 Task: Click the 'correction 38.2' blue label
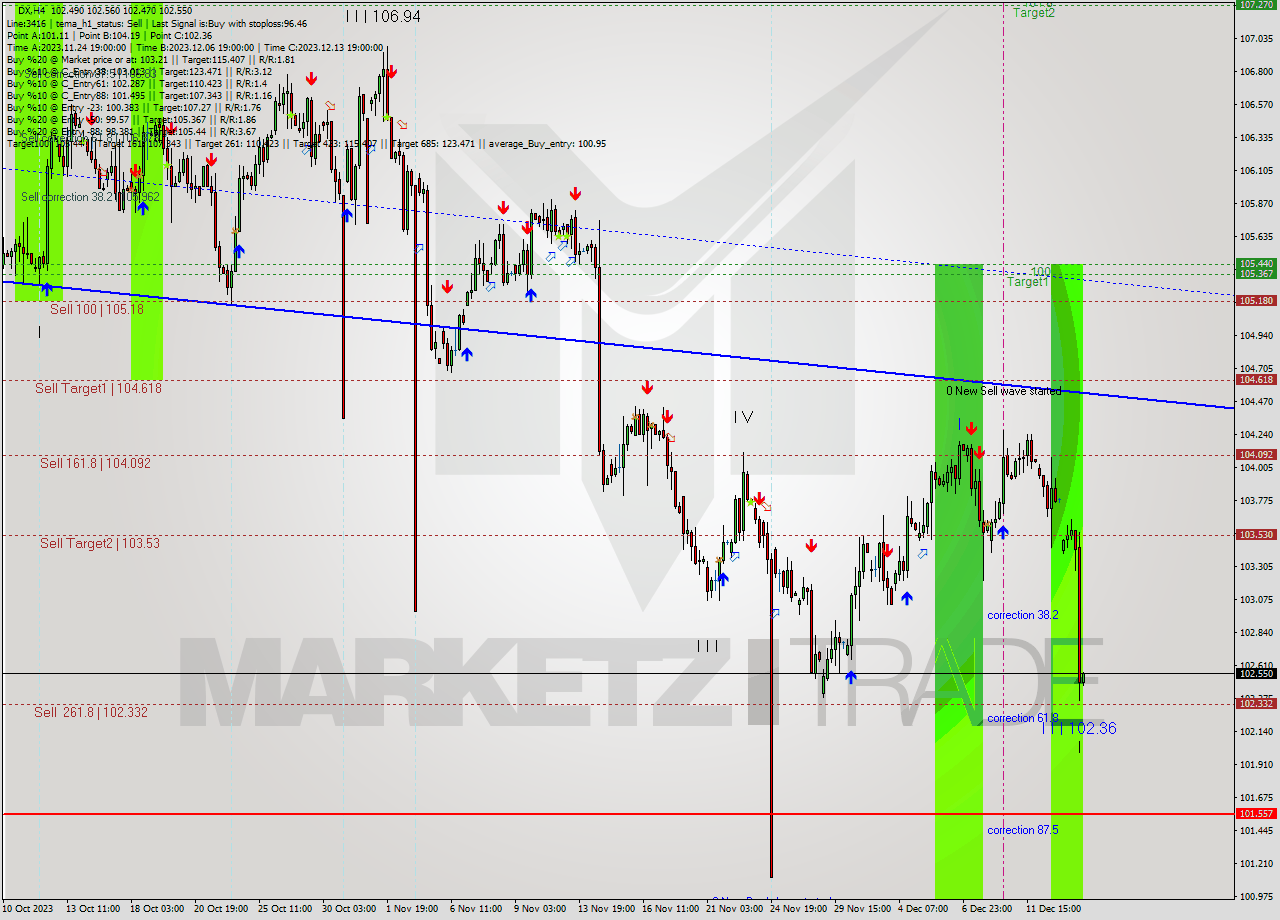(x=1022, y=615)
